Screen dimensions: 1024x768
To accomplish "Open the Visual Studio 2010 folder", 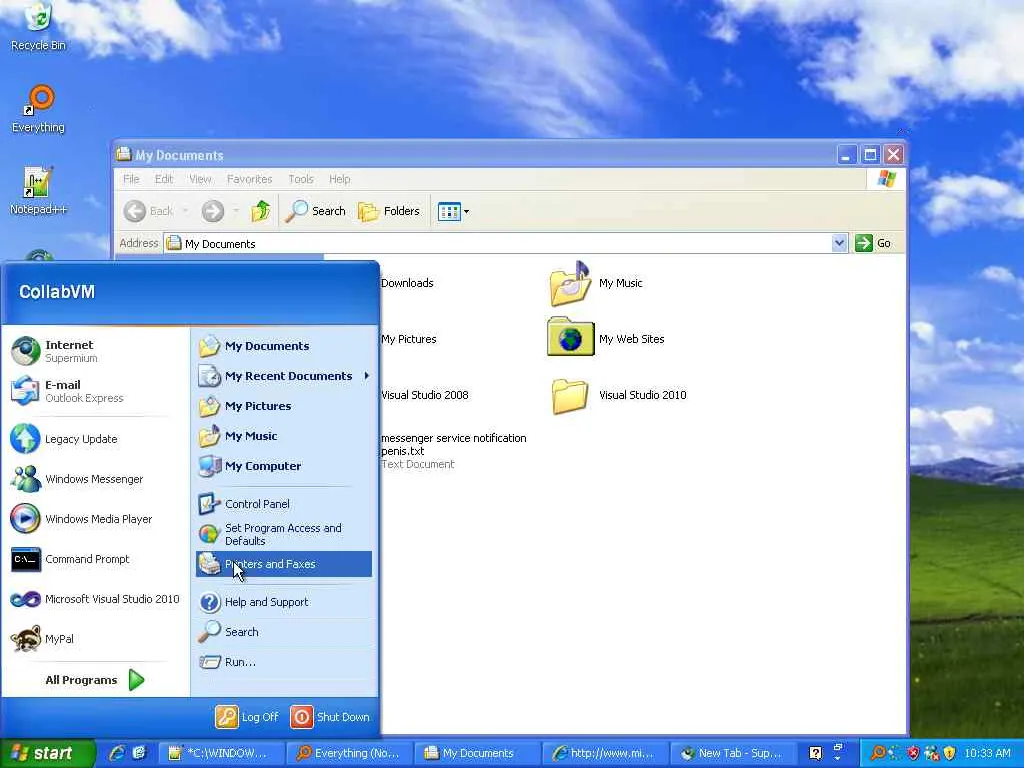I will tap(618, 395).
